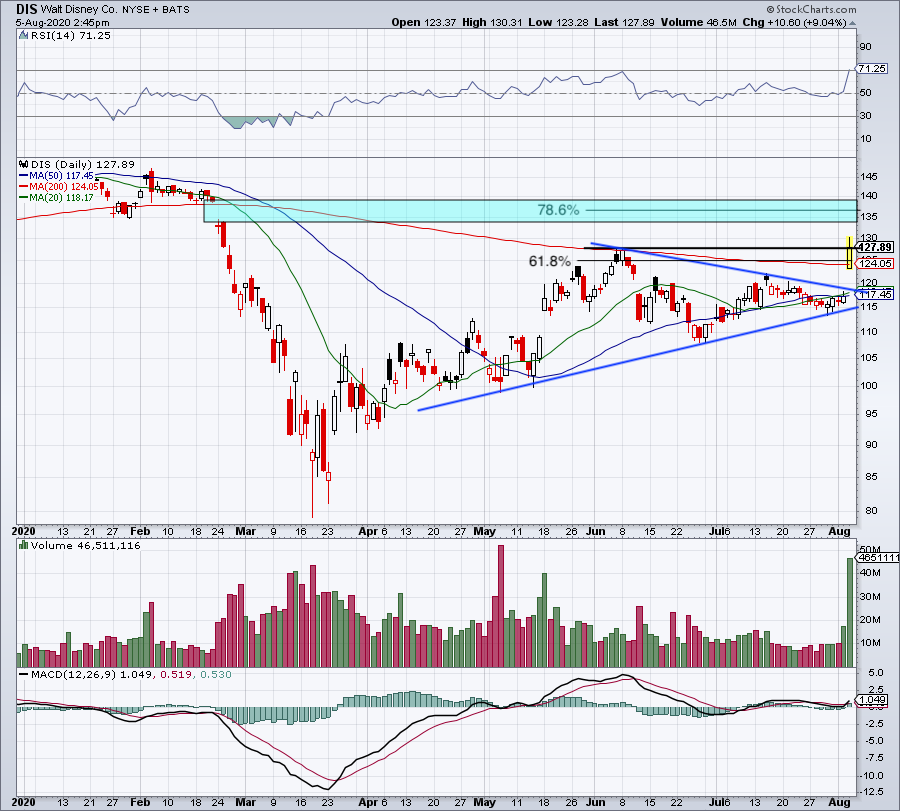This screenshot has width=900, height=811.
Task: Click the 71.25 RSI value tag
Action: pos(872,68)
